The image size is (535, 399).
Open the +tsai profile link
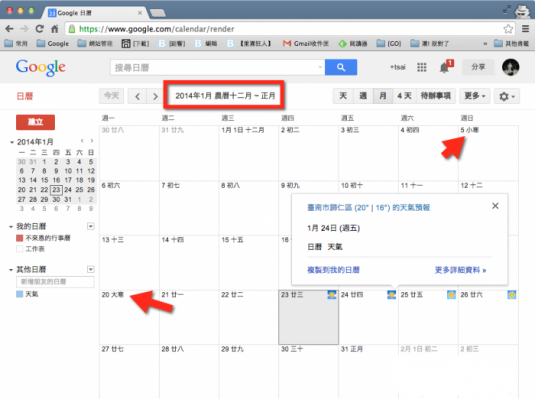397,67
